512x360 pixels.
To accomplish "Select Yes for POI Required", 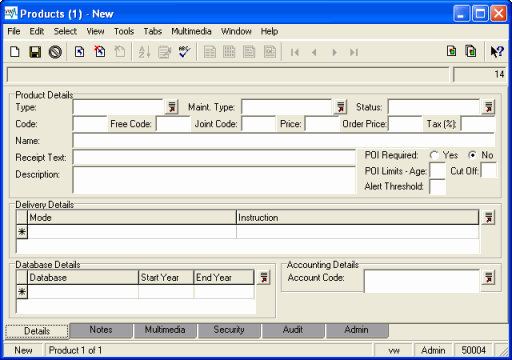I will pos(434,155).
